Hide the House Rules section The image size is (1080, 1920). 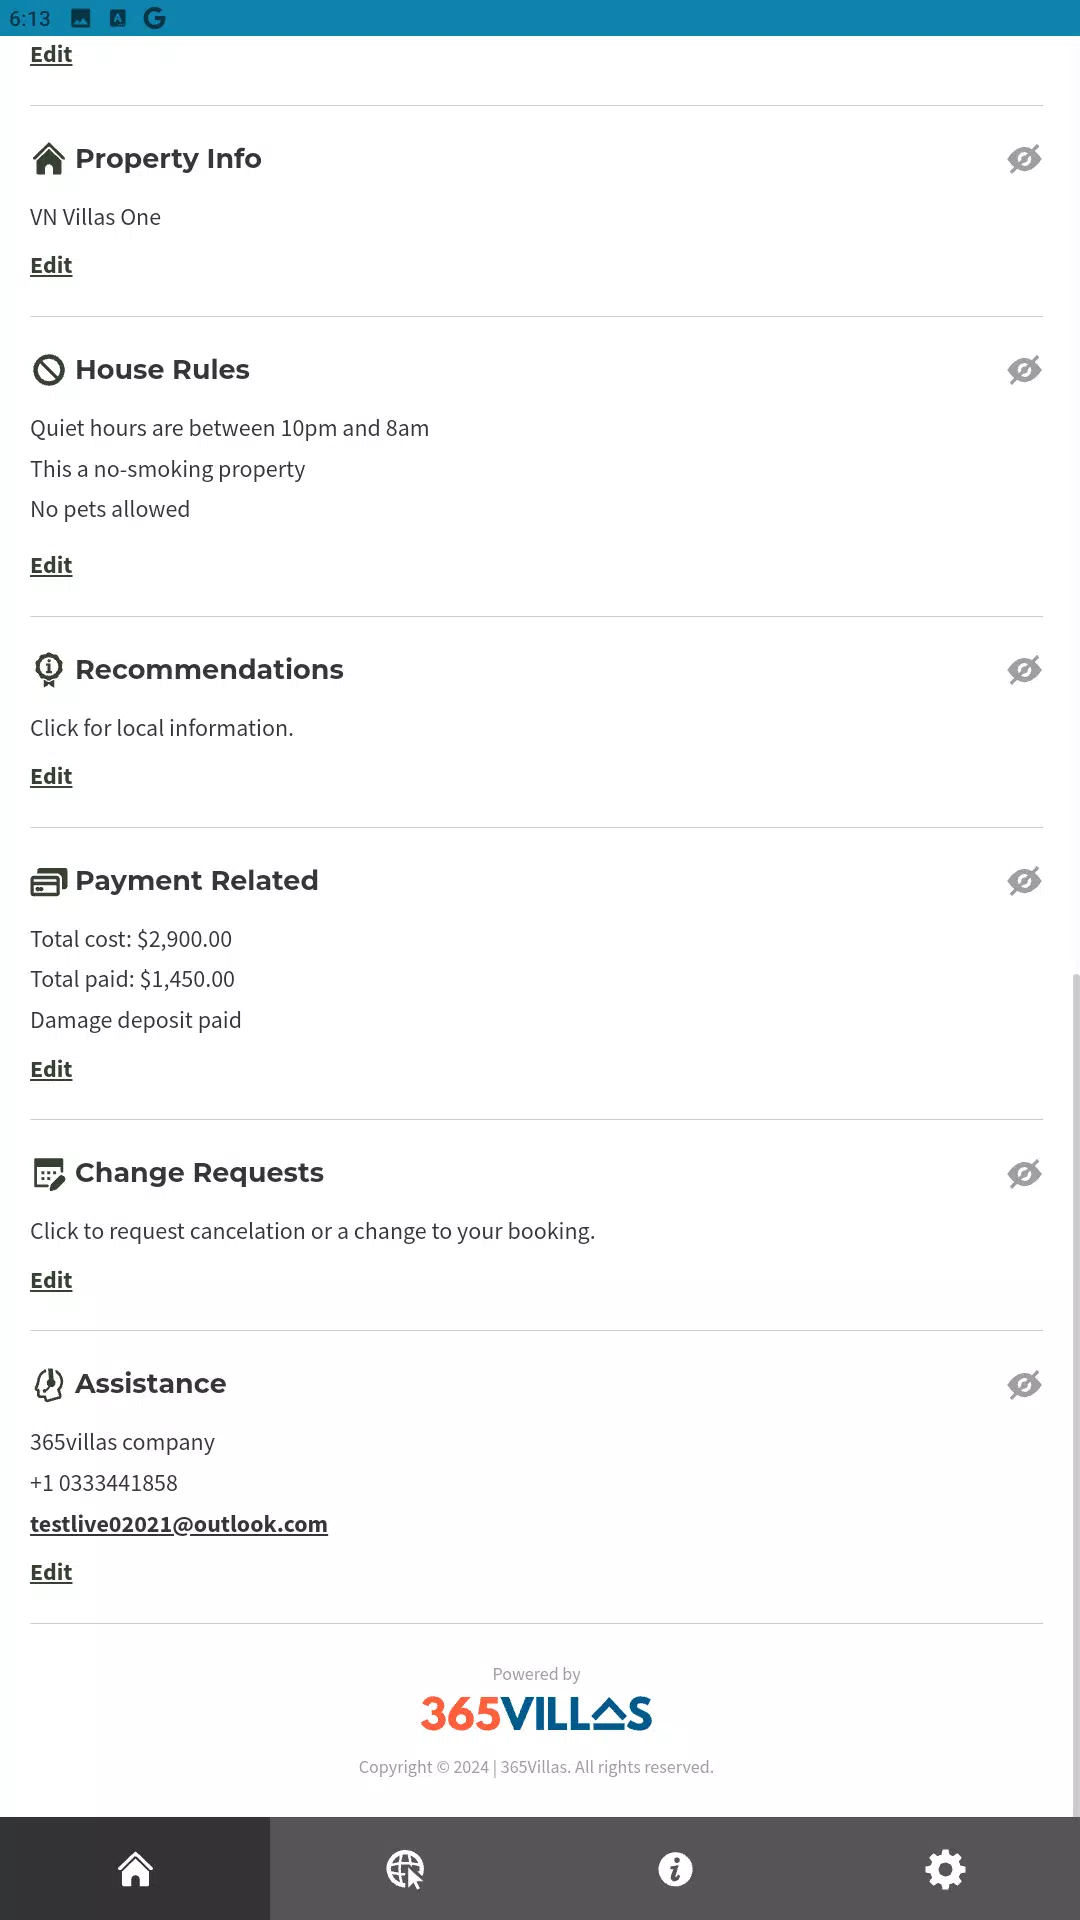(x=1024, y=370)
